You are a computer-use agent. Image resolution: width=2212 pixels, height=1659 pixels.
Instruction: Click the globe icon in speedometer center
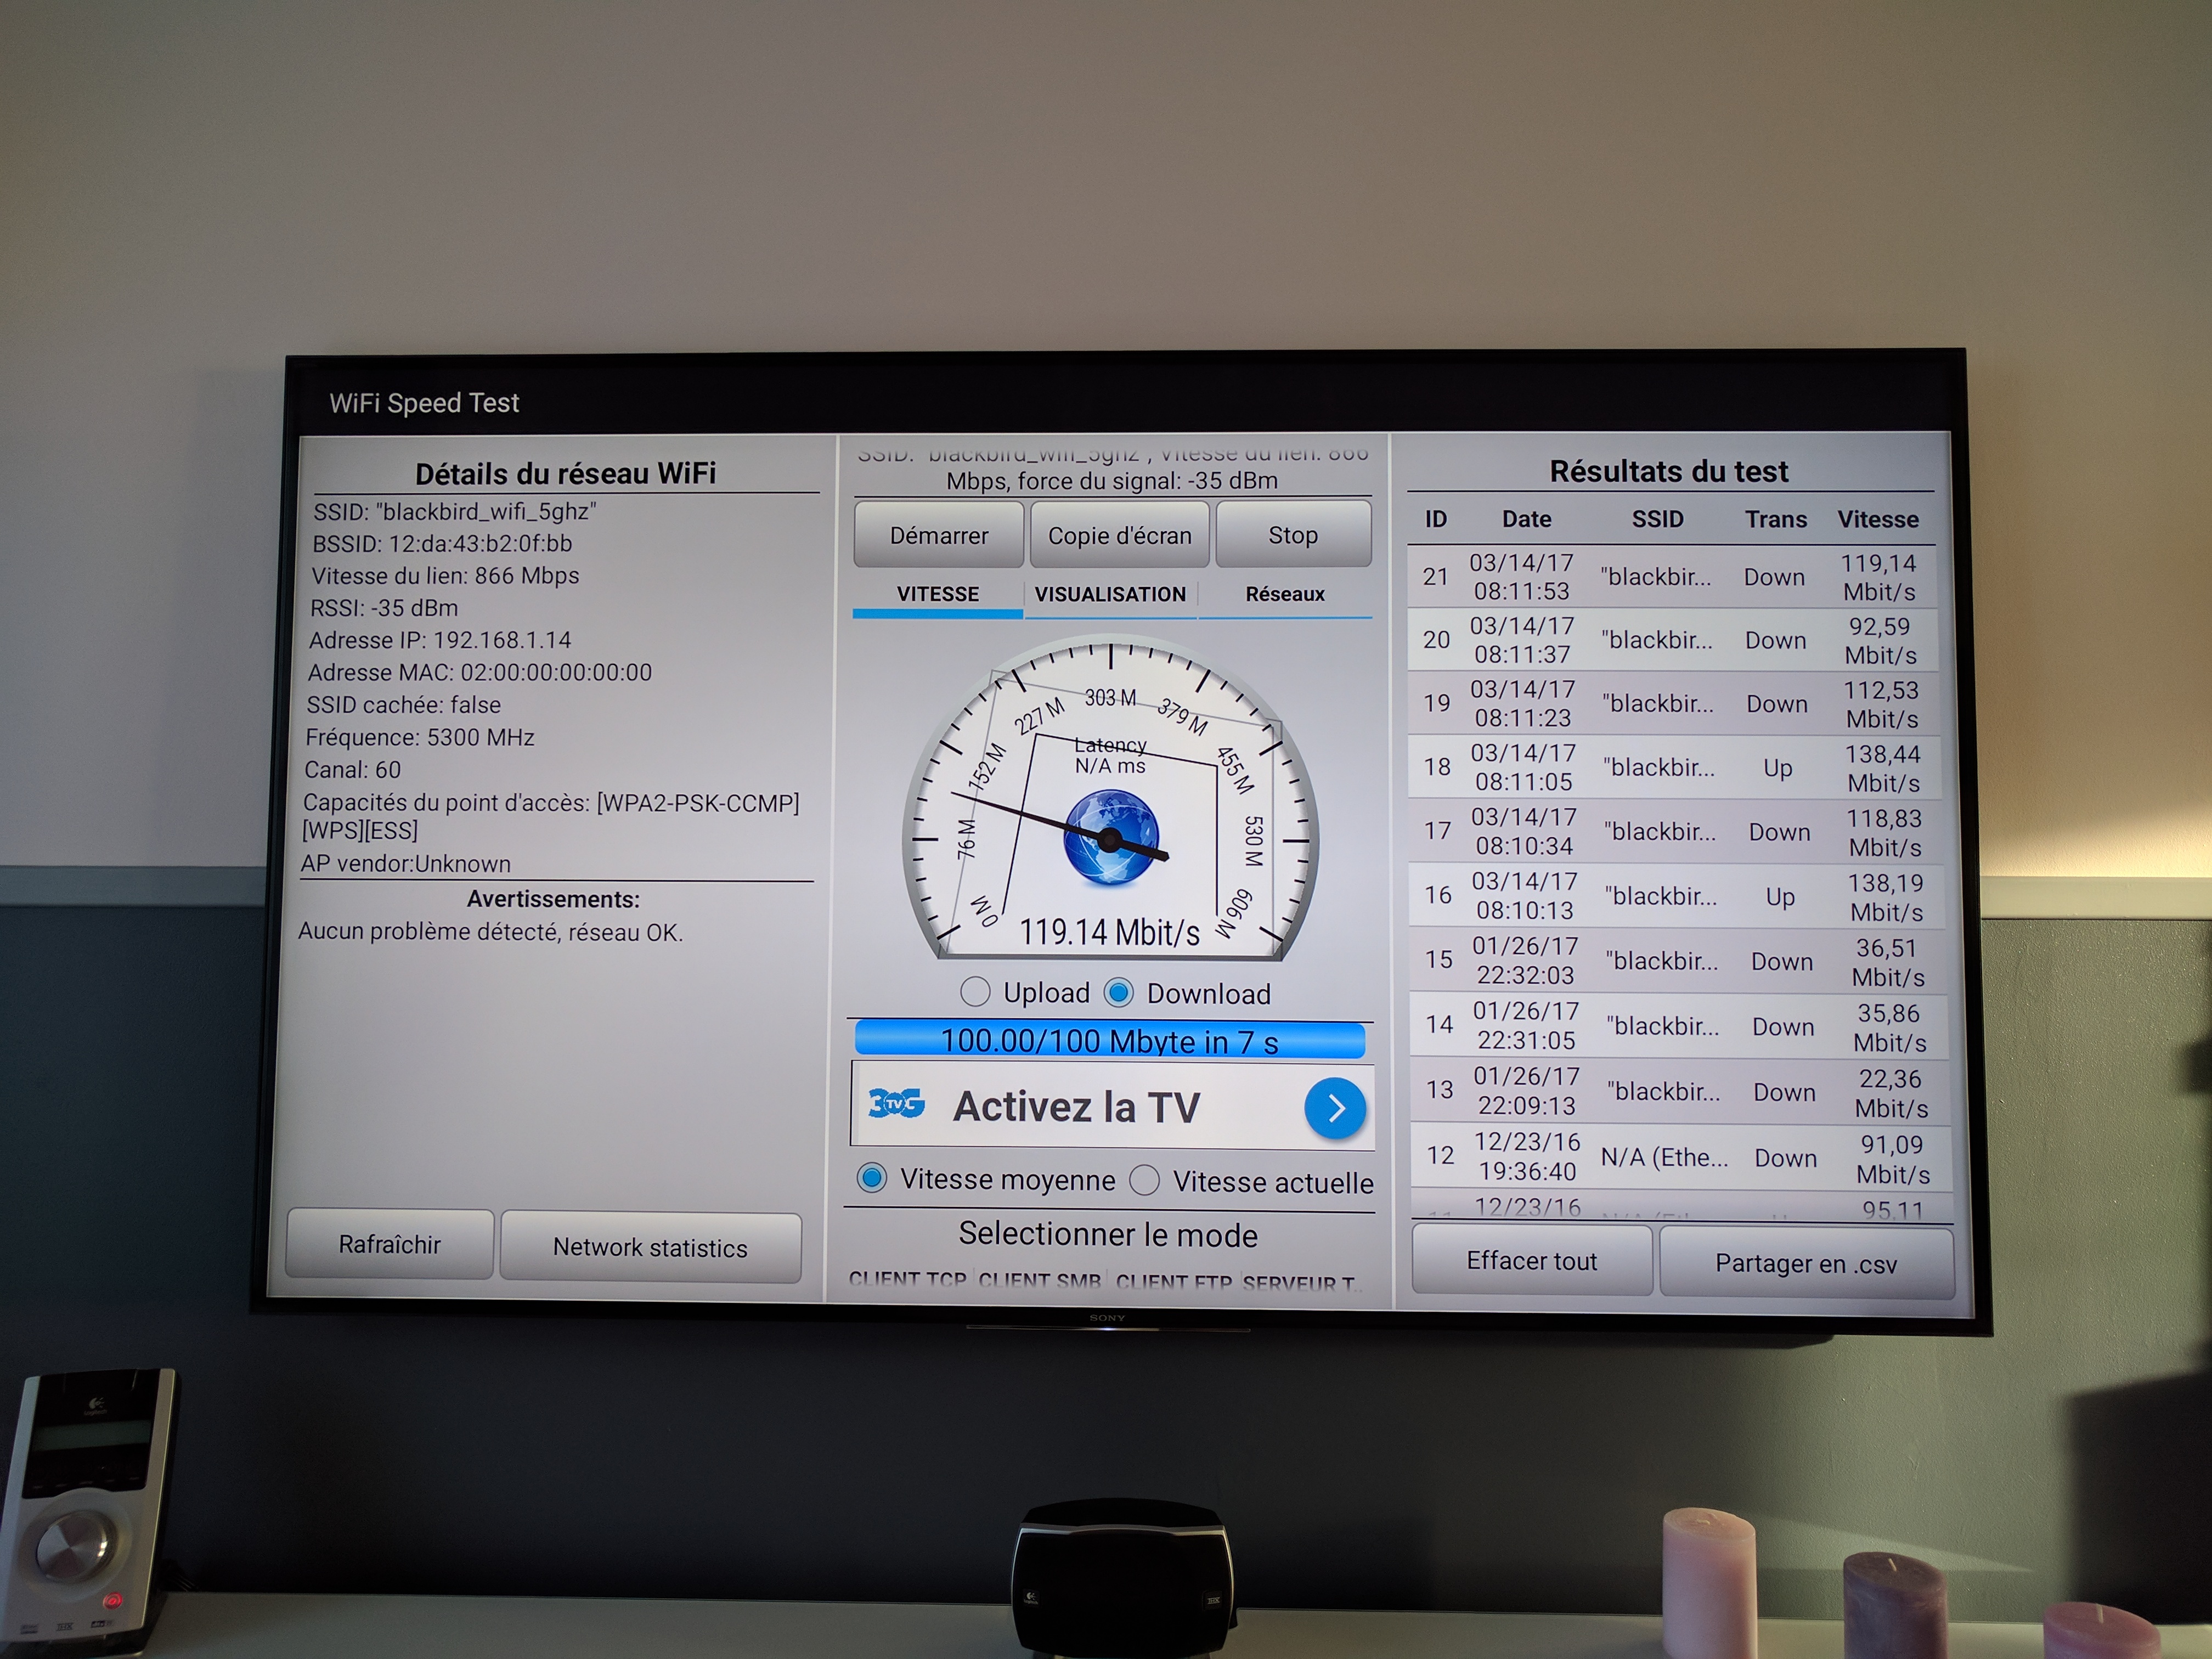(x=1111, y=837)
